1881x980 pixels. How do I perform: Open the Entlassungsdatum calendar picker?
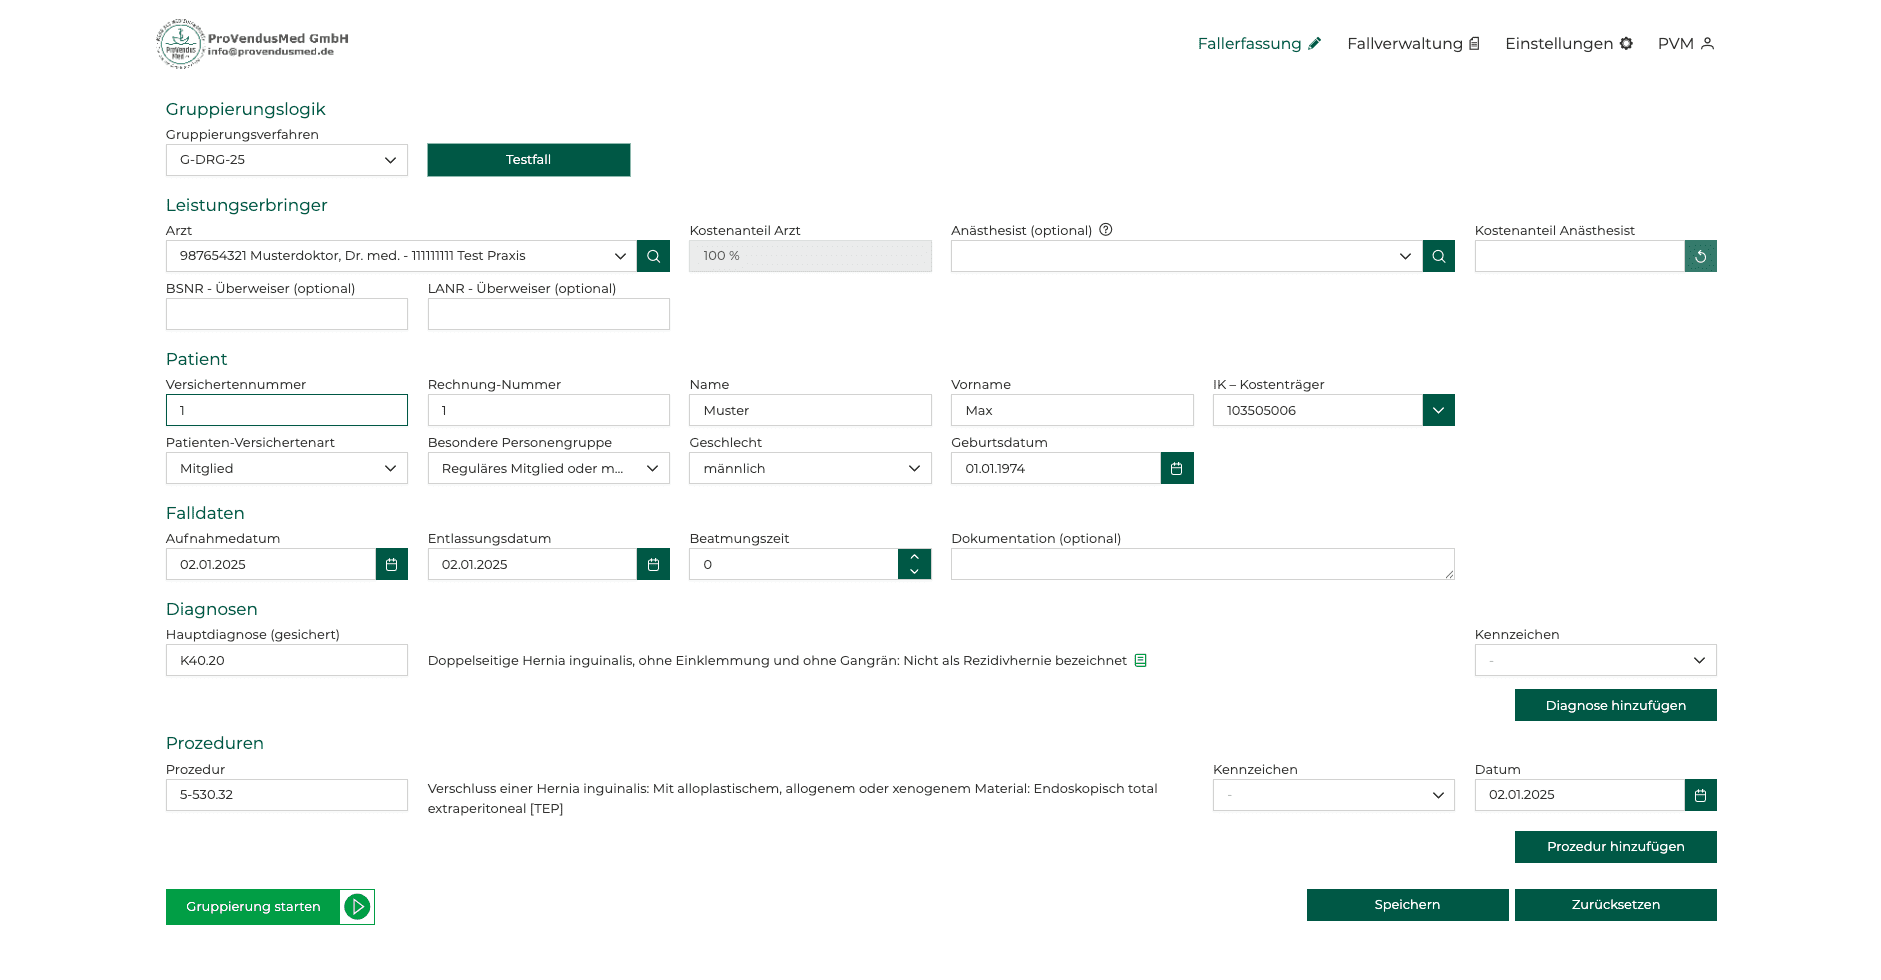click(x=653, y=564)
